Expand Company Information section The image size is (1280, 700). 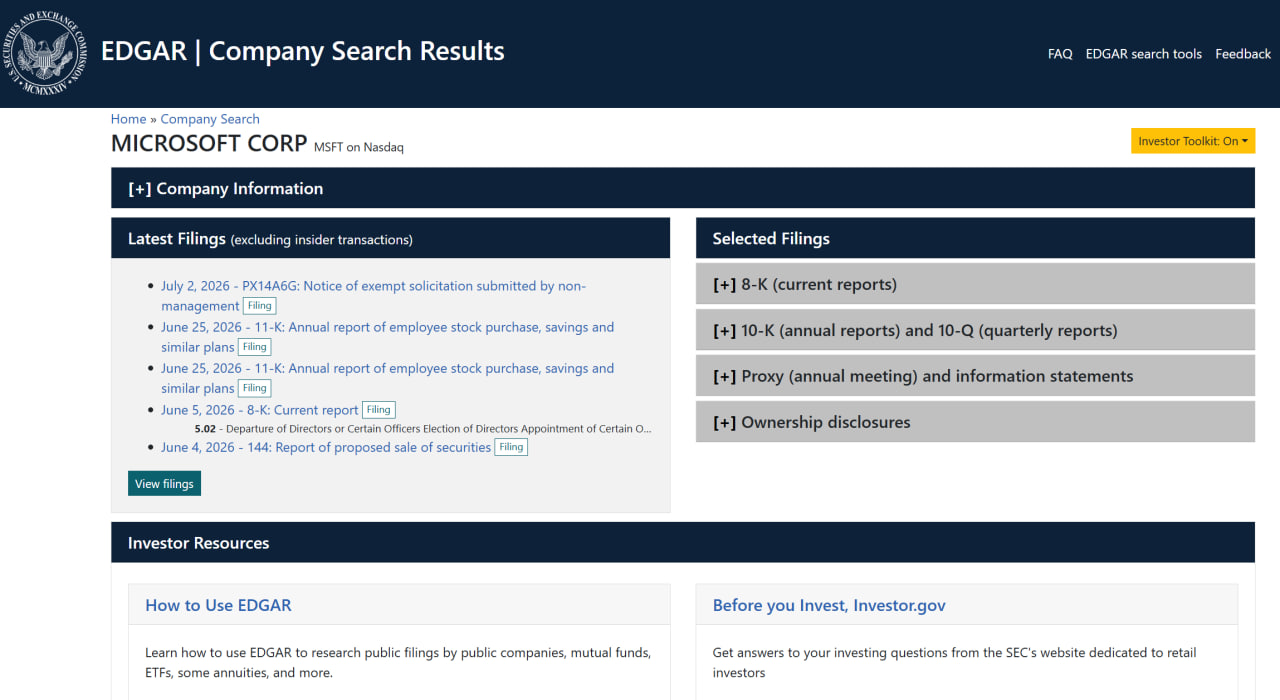coord(682,188)
